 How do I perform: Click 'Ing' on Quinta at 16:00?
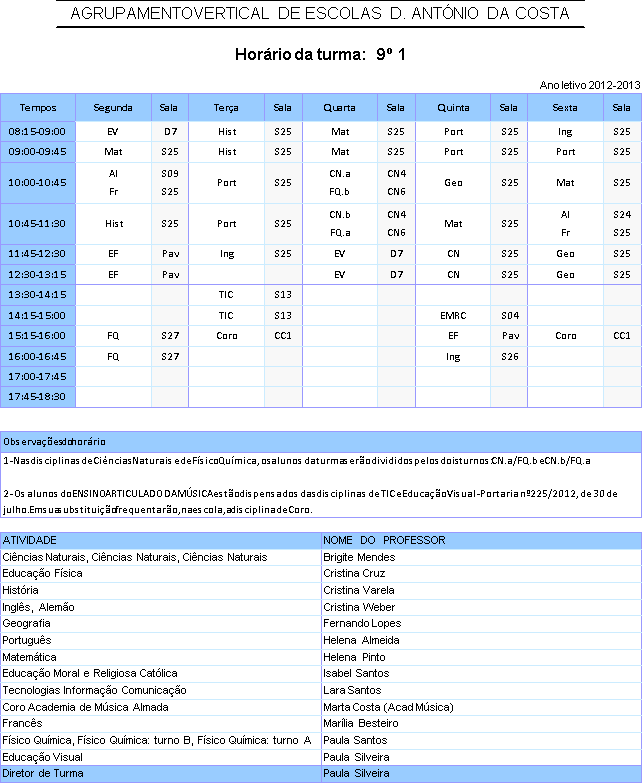click(453, 357)
